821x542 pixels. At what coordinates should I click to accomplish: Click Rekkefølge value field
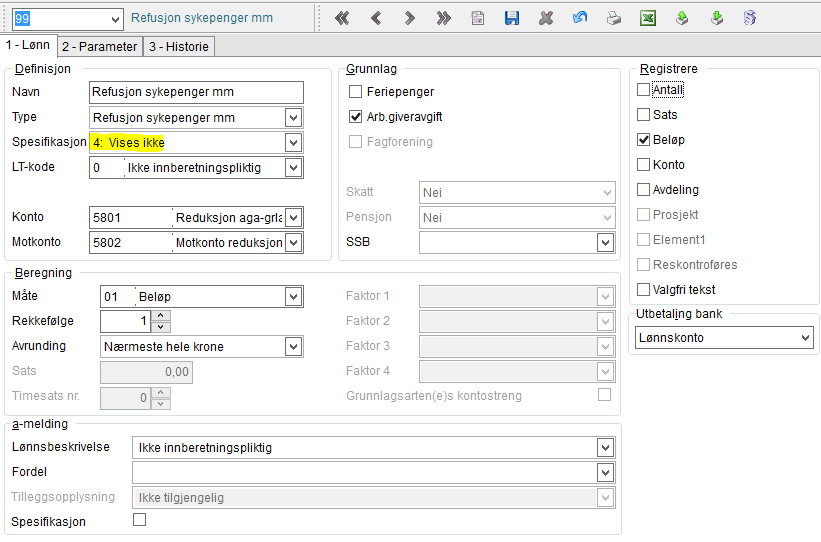(126, 321)
